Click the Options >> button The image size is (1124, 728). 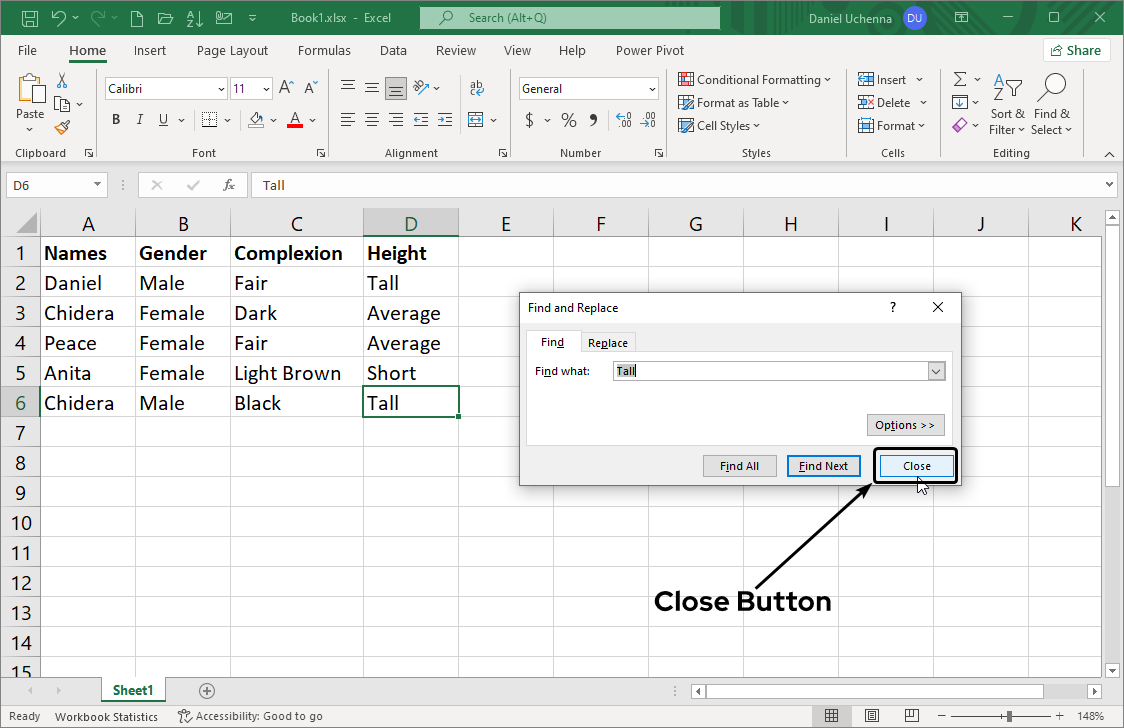(904, 425)
